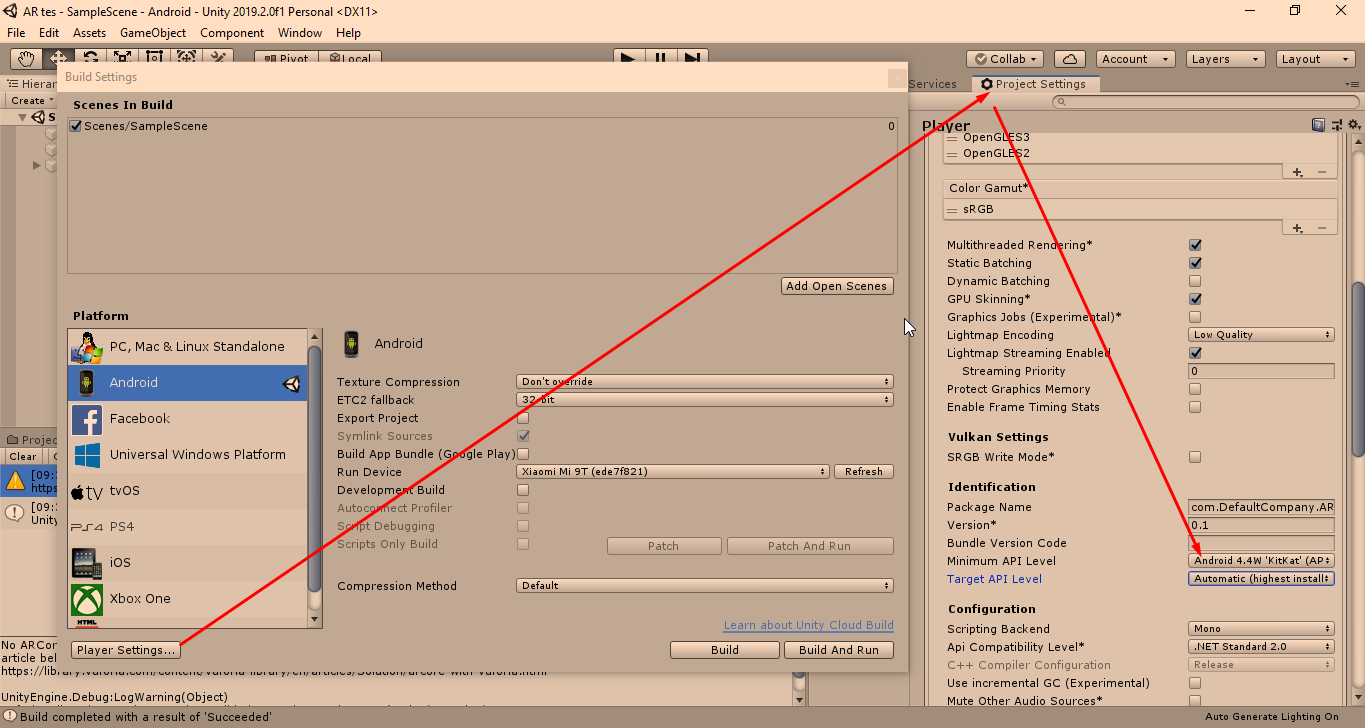Select PC, Mac & Linux Standalone platform
This screenshot has width=1365, height=728.
187,347
